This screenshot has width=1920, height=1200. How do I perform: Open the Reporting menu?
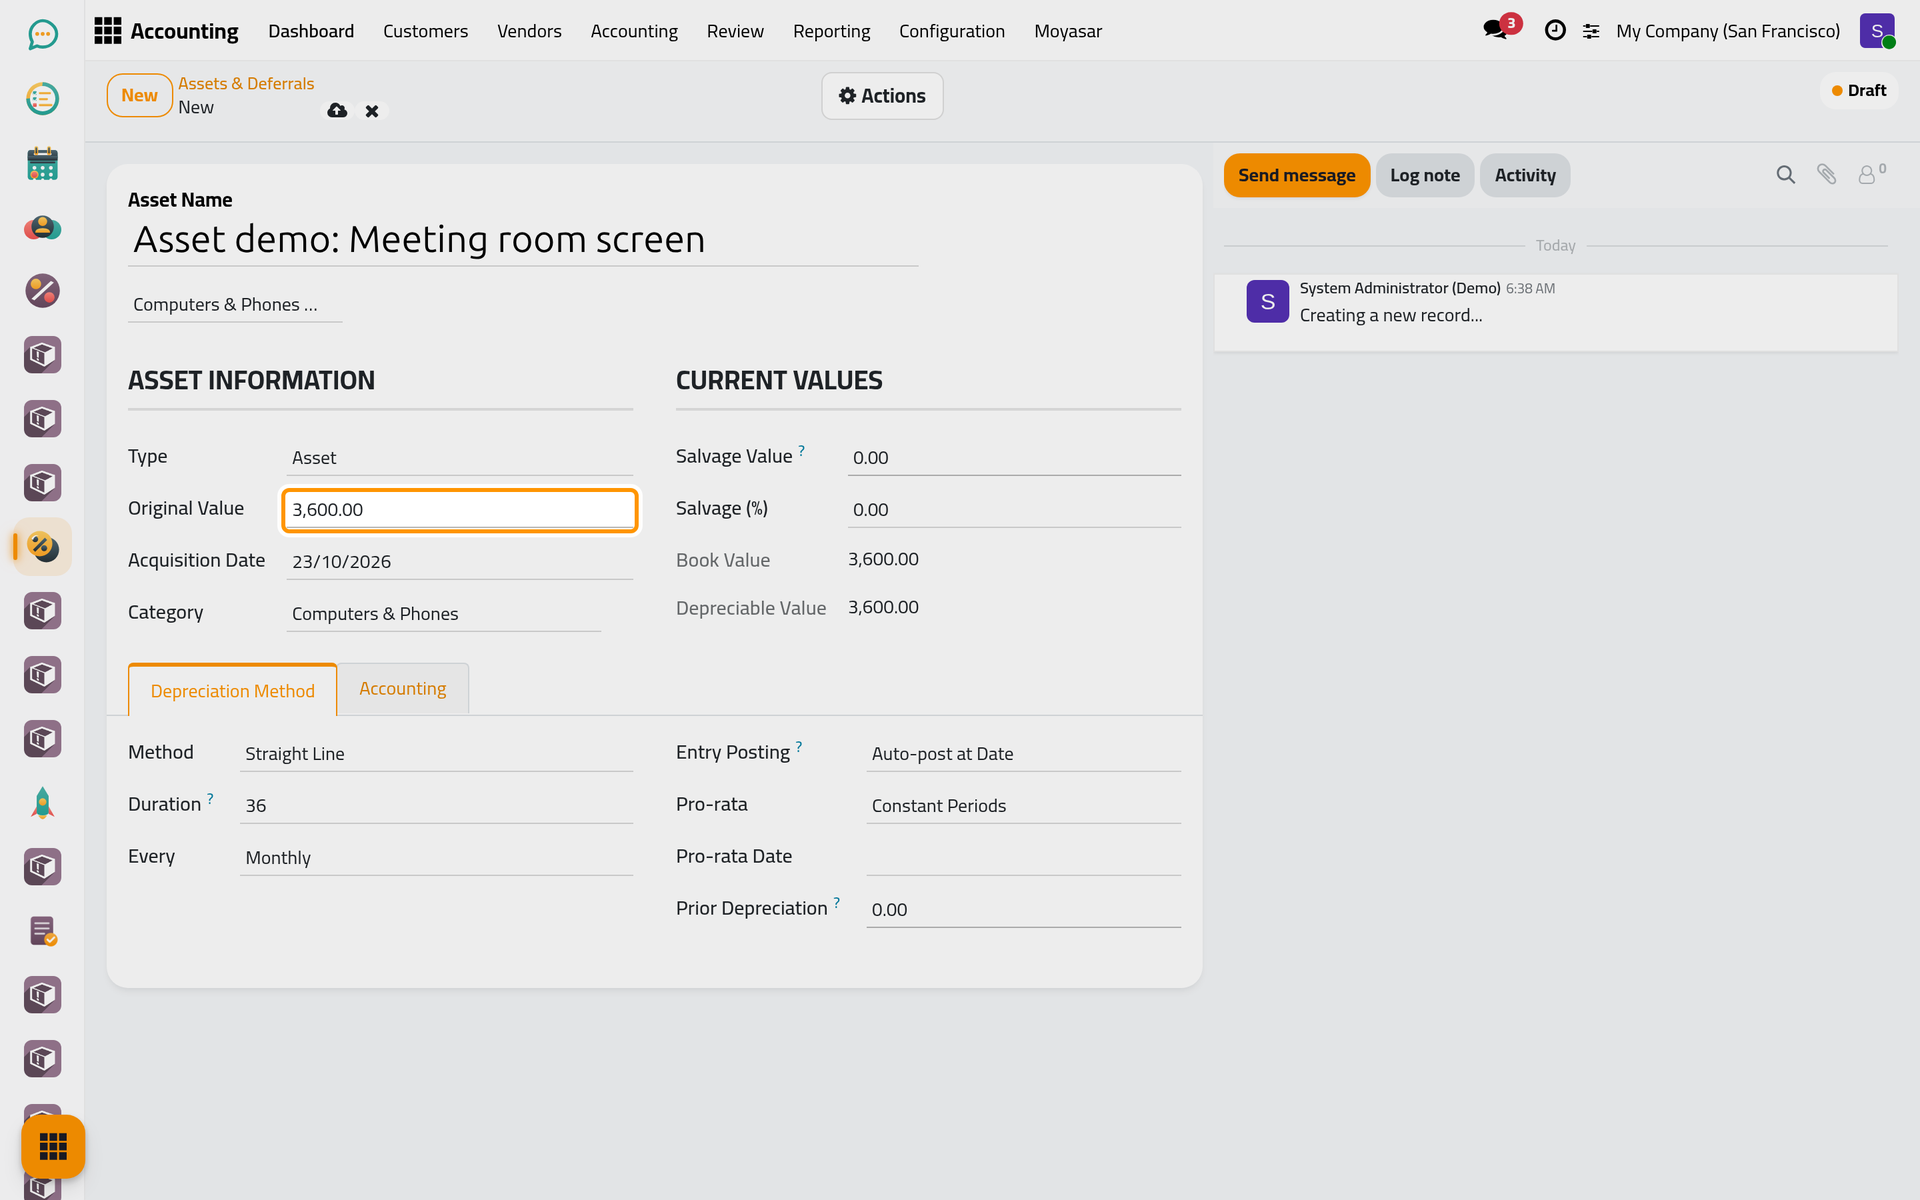click(831, 31)
